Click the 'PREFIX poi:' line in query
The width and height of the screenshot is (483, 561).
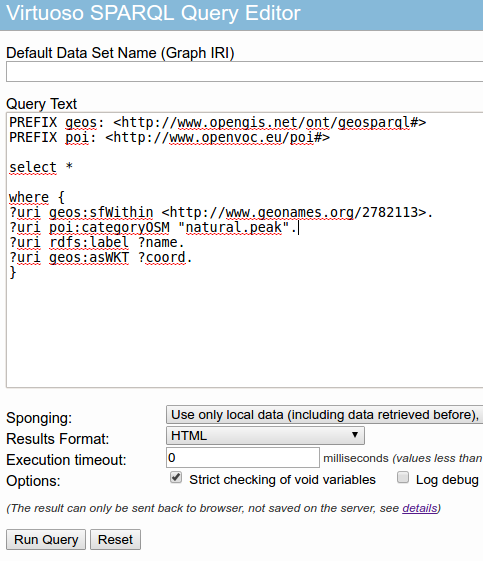coord(169,137)
